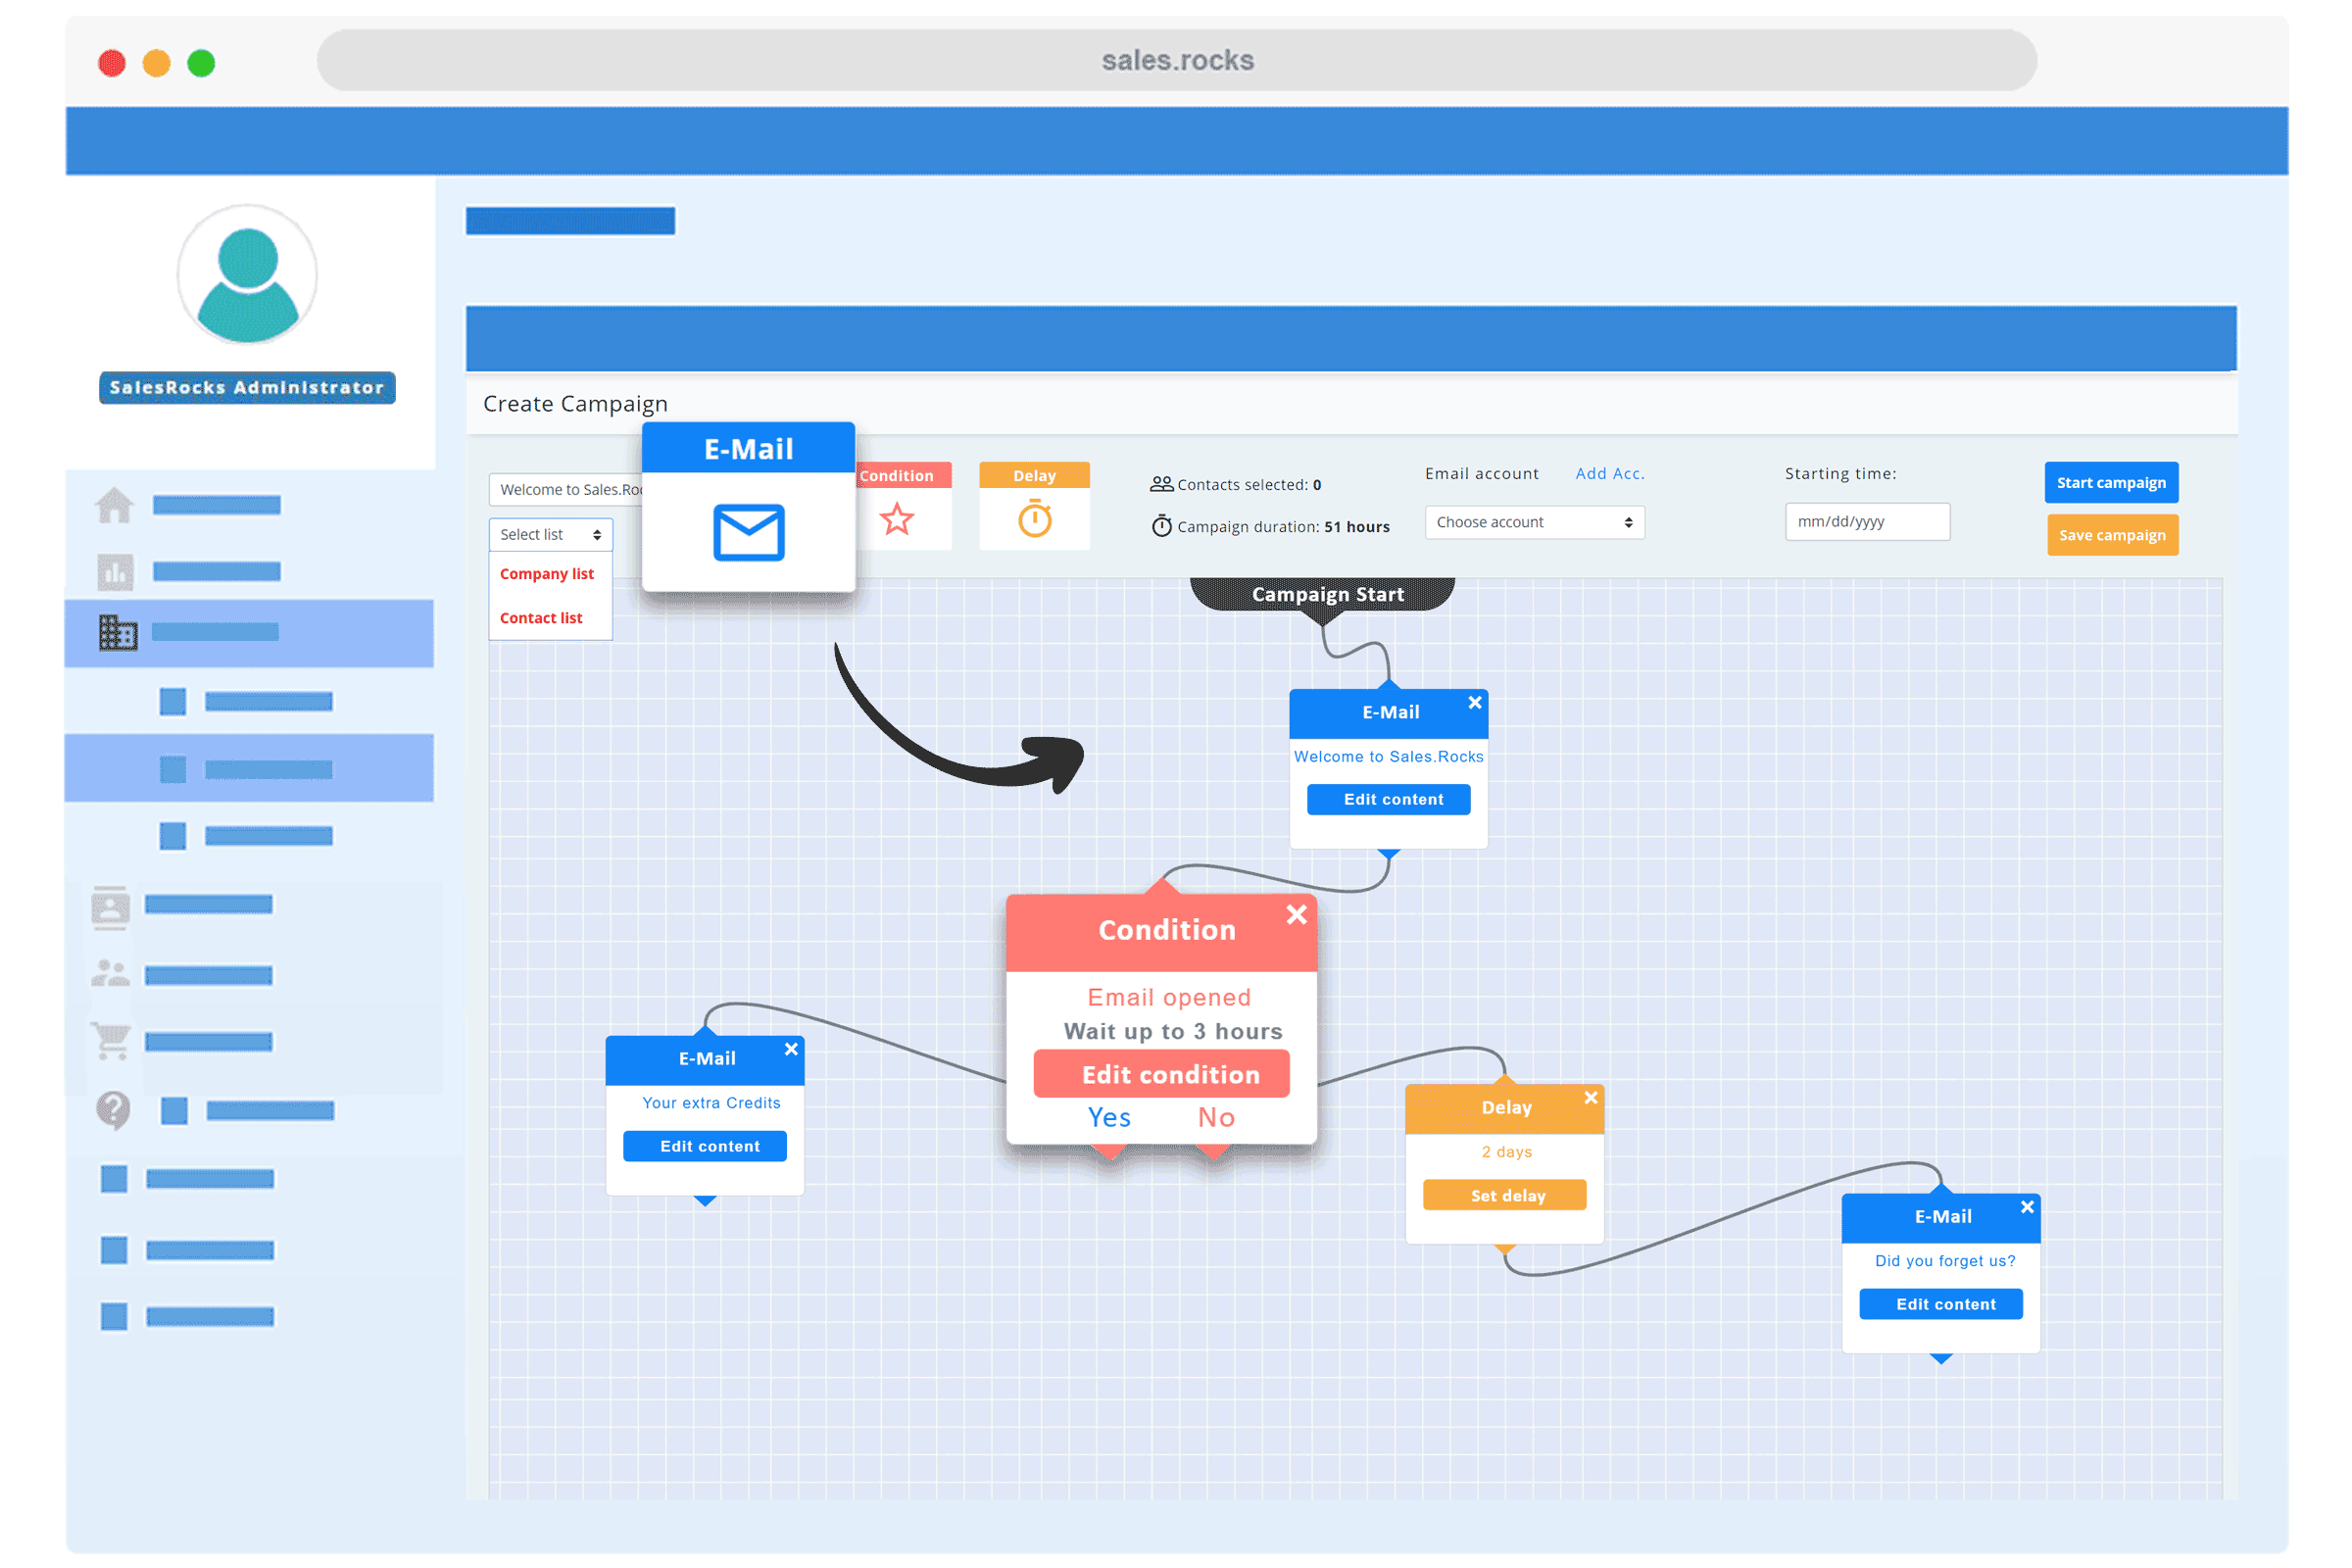
Task: Choose Contact list option
Action: (x=541, y=618)
